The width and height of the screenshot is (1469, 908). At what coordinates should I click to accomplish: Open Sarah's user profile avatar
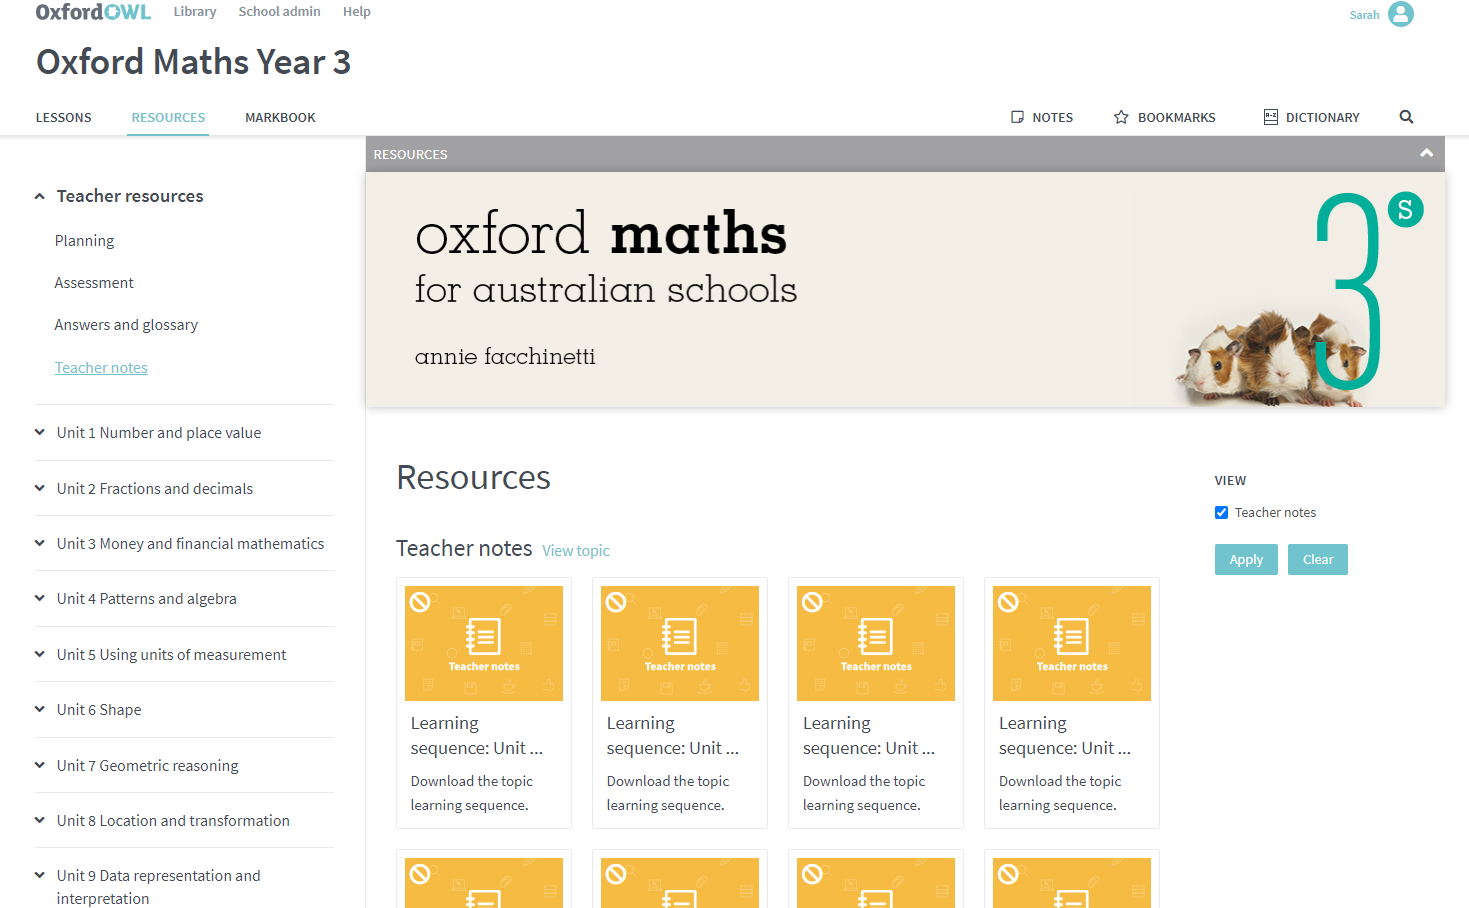point(1401,14)
